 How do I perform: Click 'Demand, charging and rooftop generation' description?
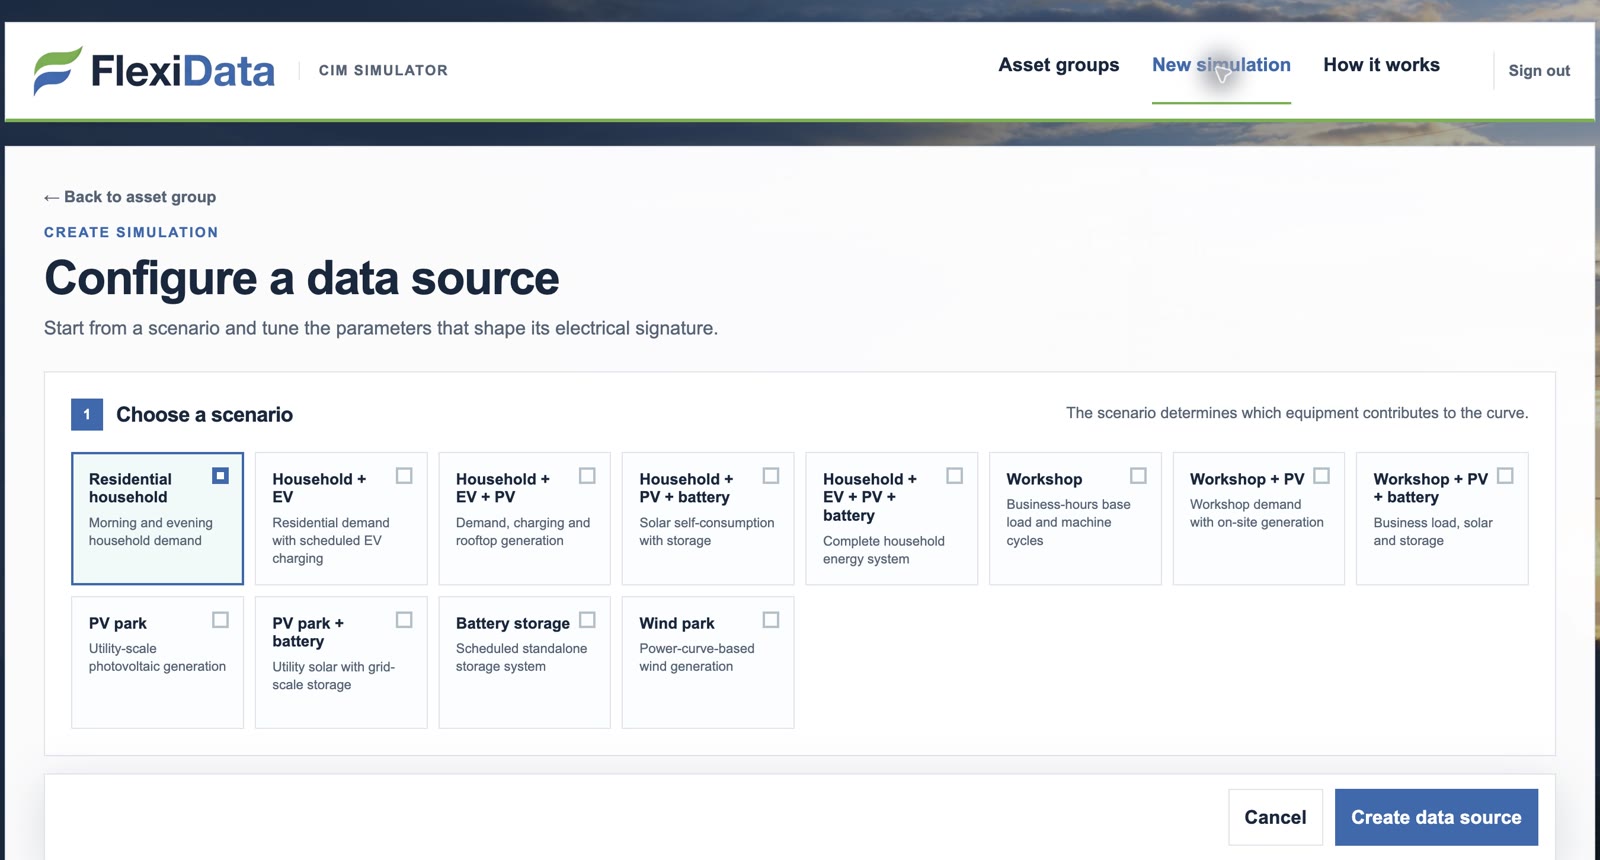tap(523, 532)
